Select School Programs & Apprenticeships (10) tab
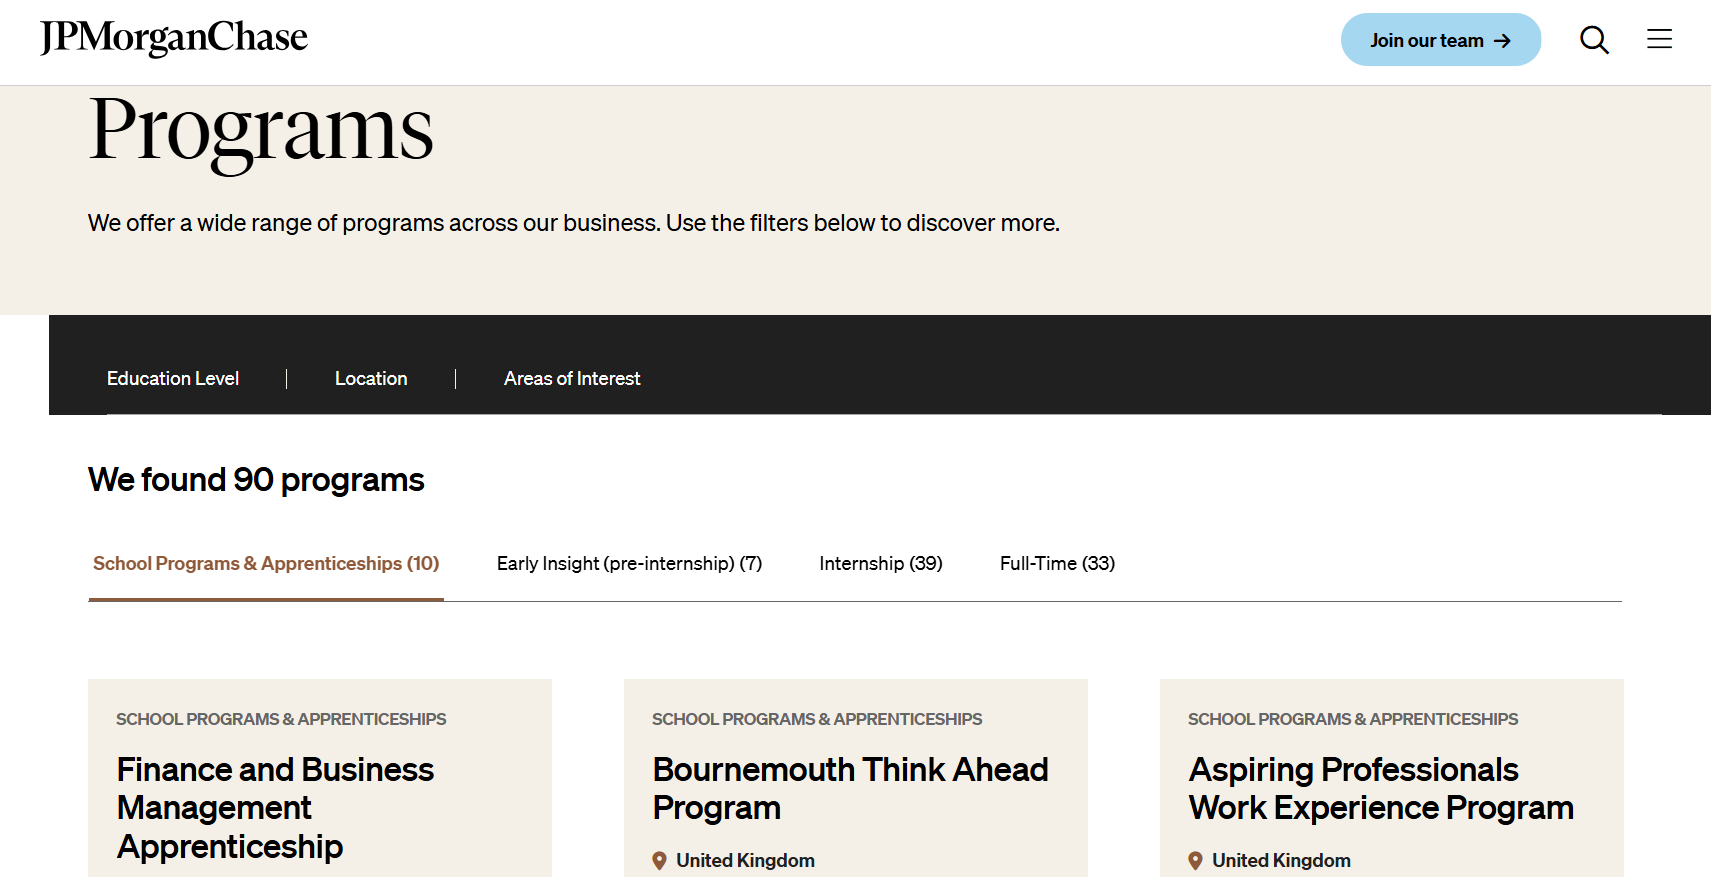This screenshot has width=1711, height=877. 266,564
